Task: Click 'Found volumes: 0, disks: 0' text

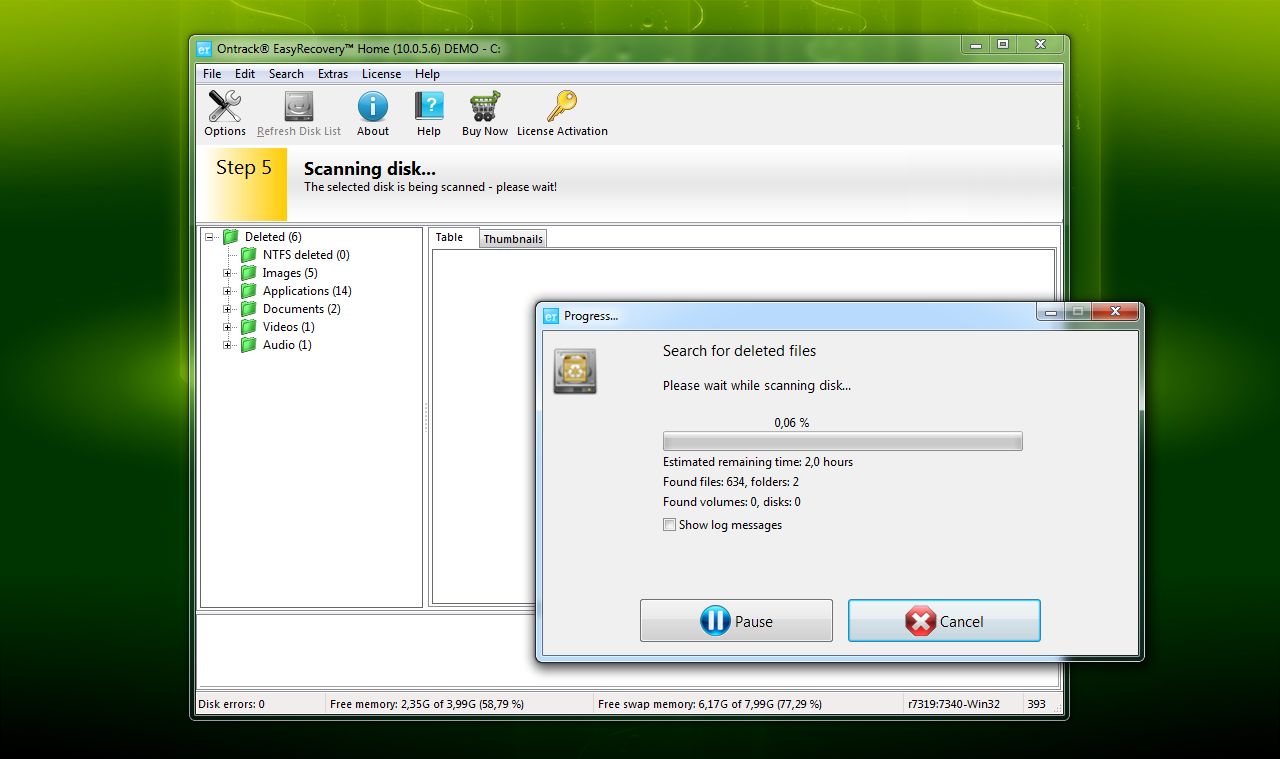Action: coord(732,502)
